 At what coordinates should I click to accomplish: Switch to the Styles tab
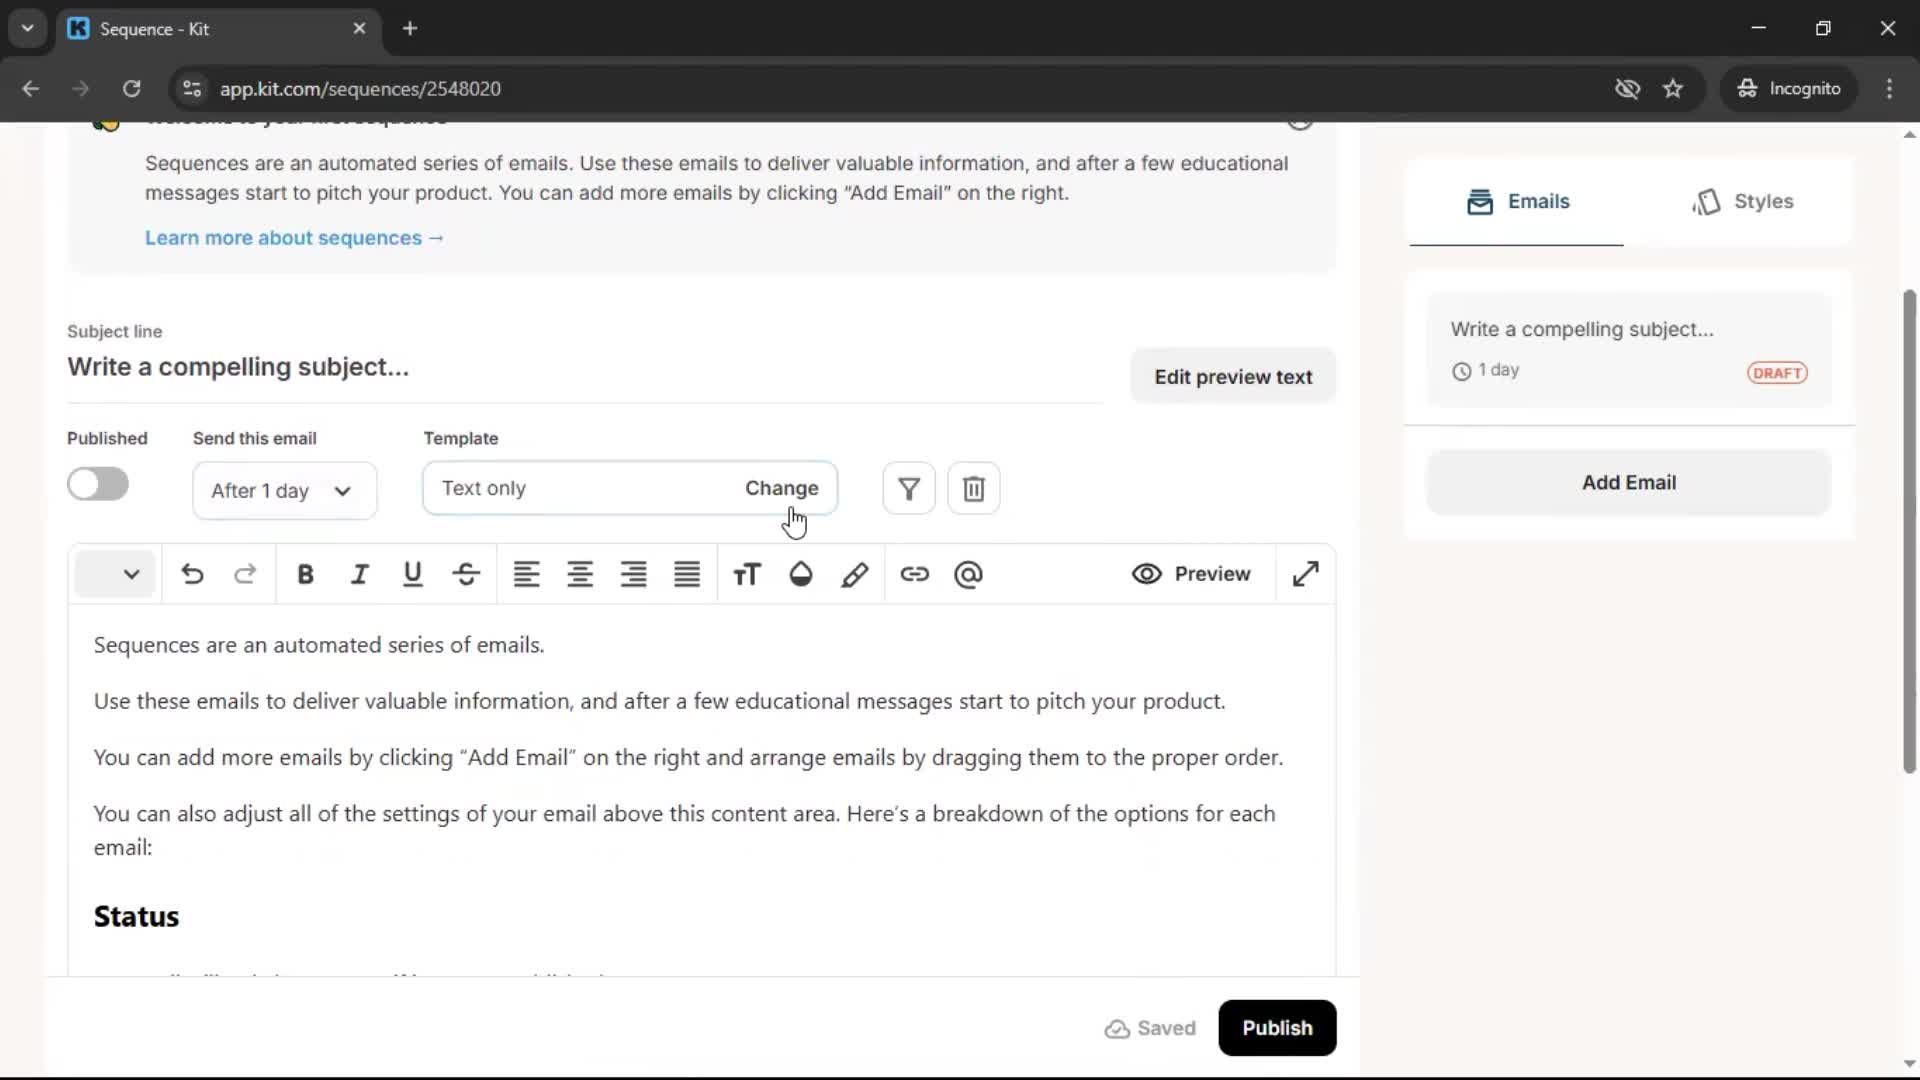(x=1744, y=201)
